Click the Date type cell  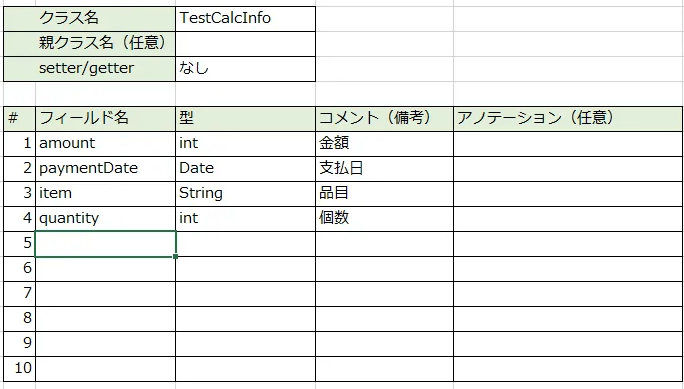[x=245, y=169]
